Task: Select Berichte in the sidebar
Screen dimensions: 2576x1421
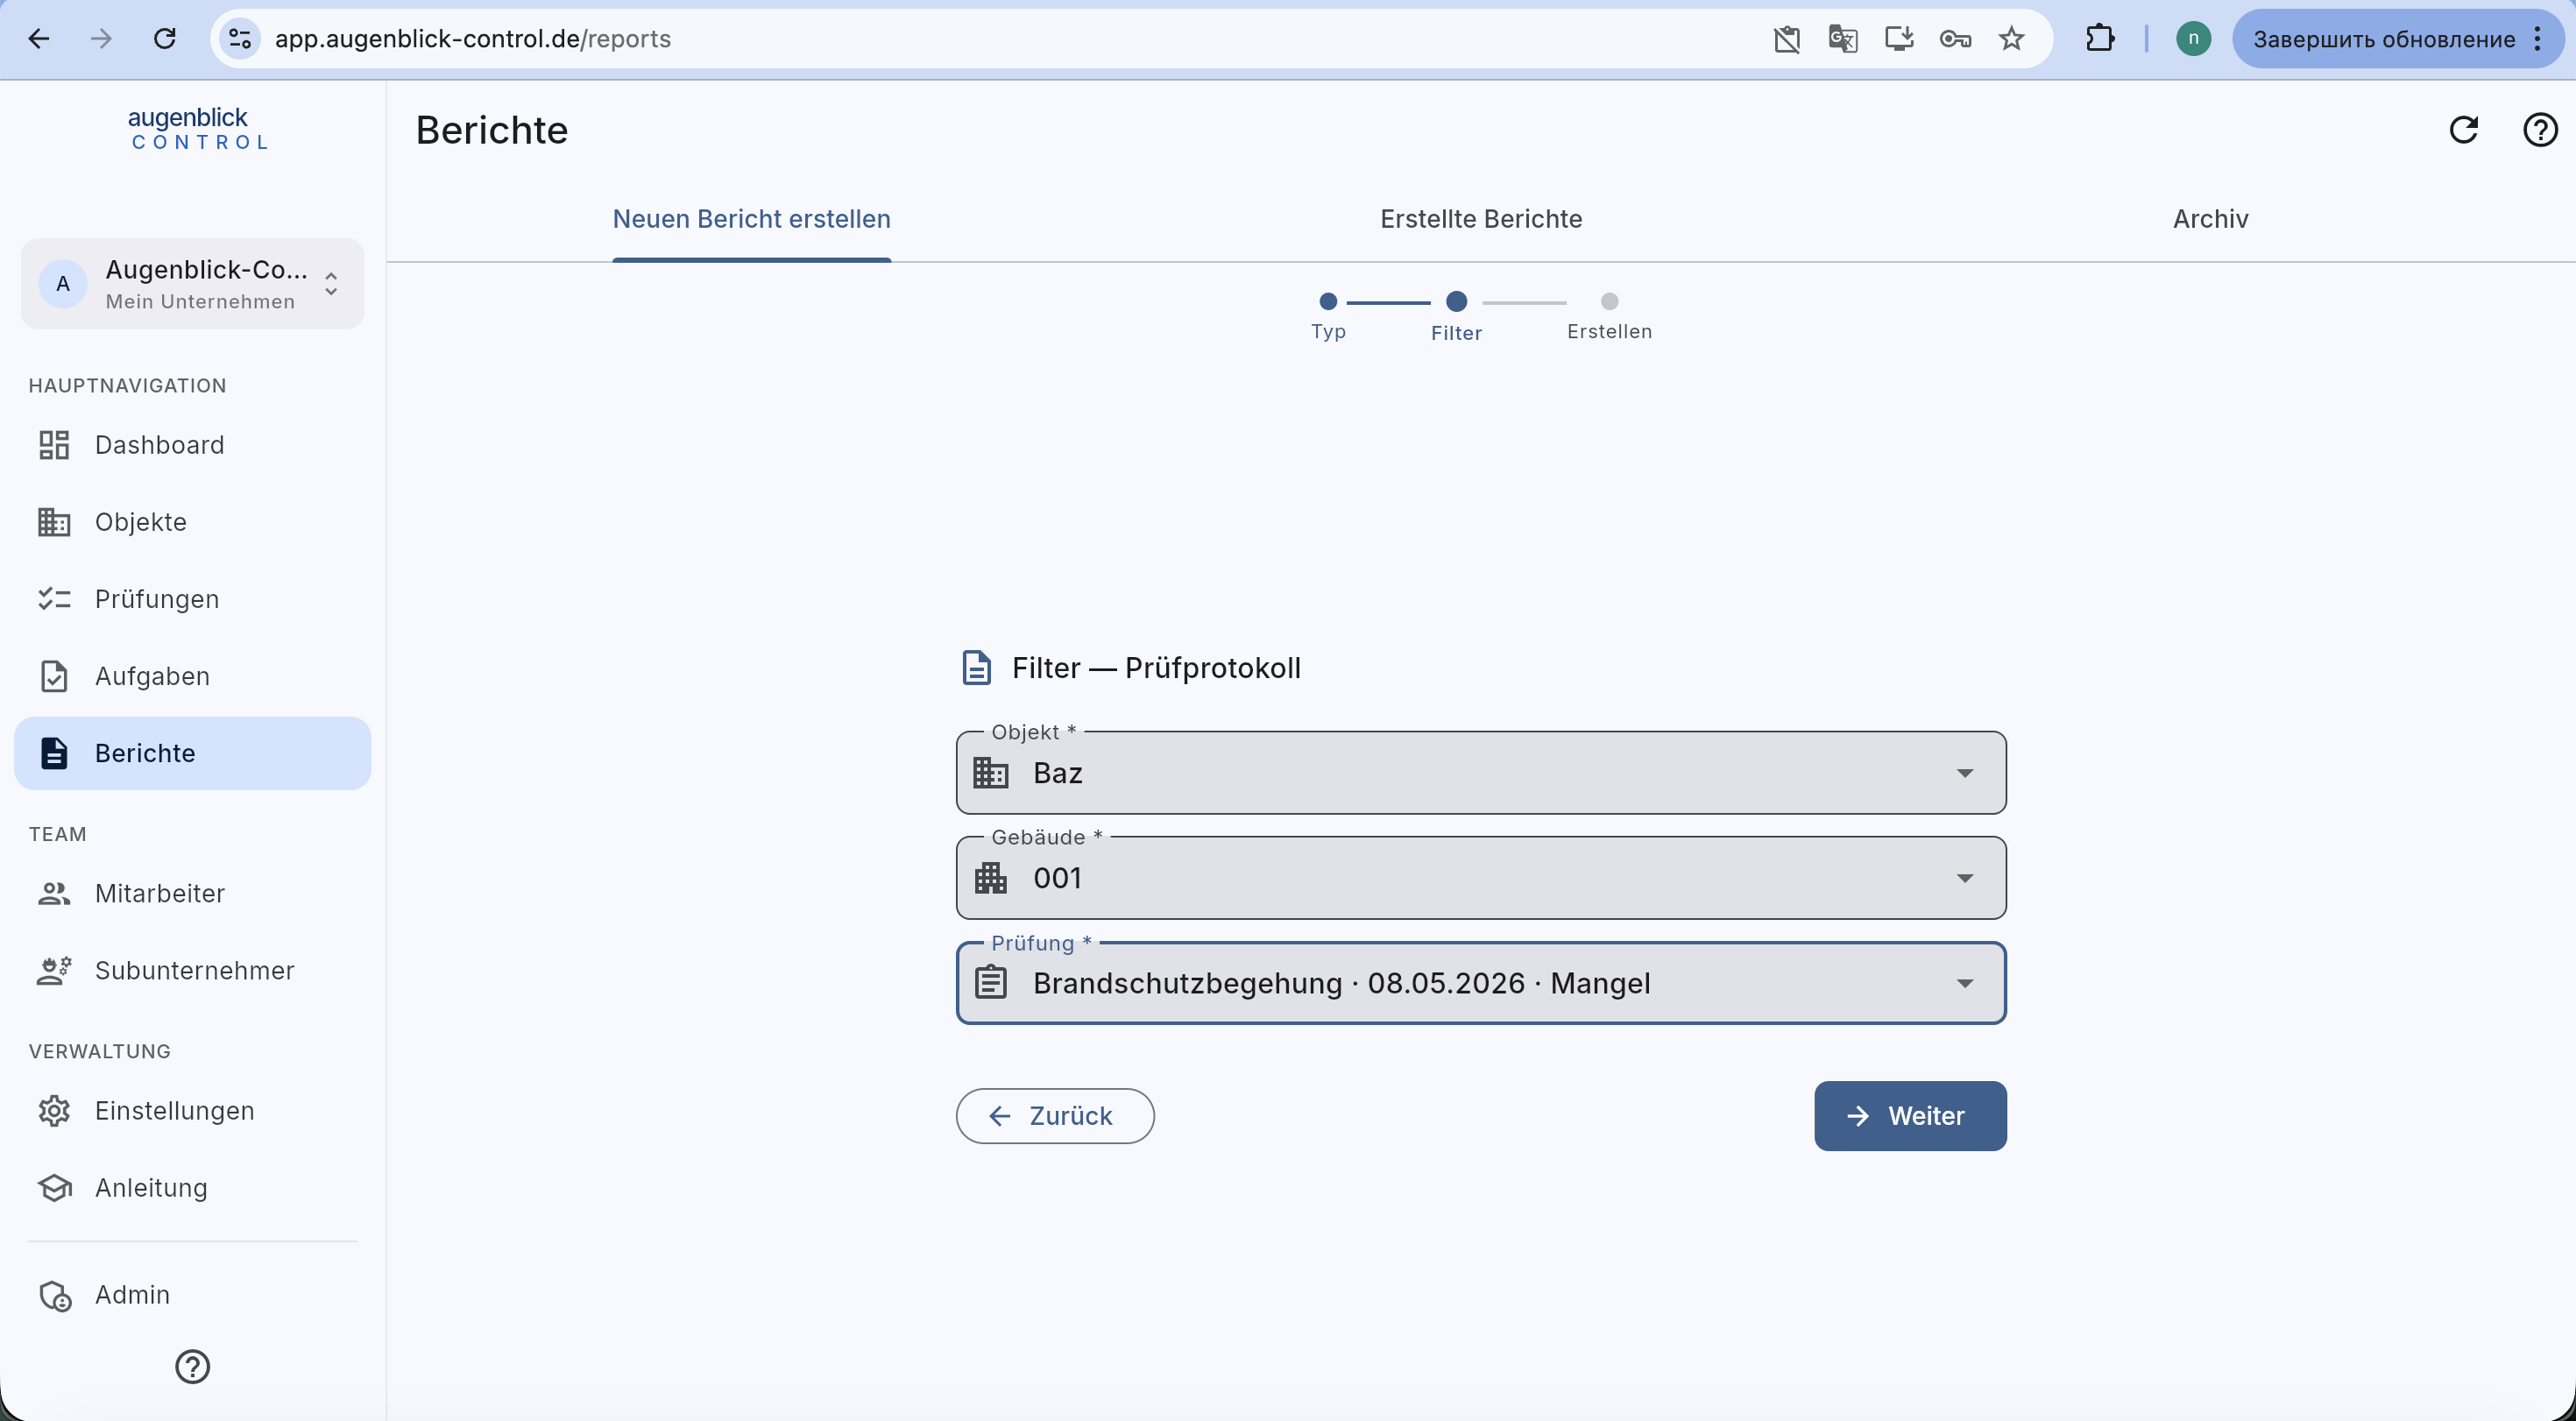Action: coord(192,753)
